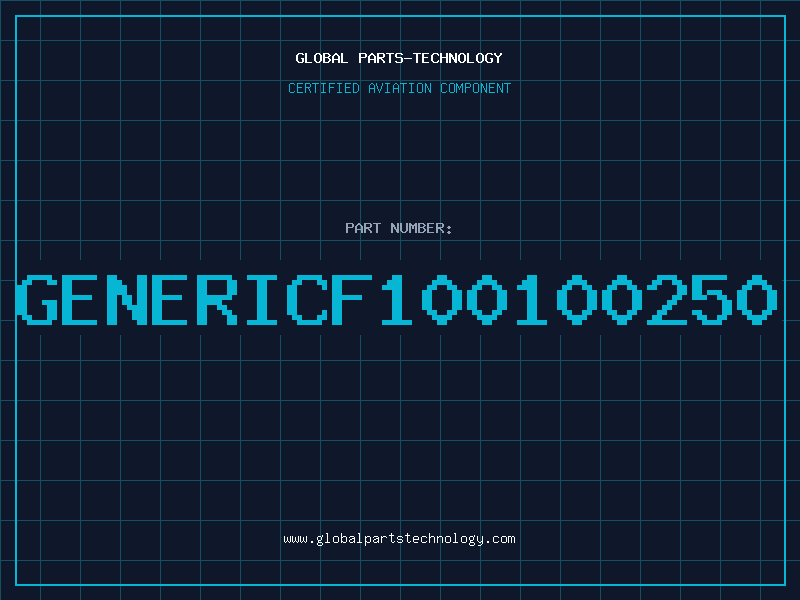Select the word AVIATION in the subtitle
The height and width of the screenshot is (600, 800).
[x=400, y=88]
